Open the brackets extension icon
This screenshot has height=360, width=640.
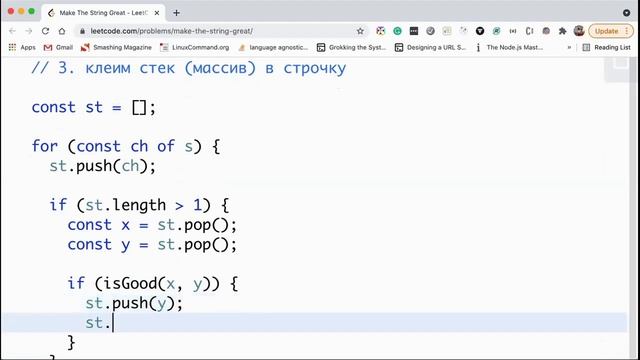(513, 31)
